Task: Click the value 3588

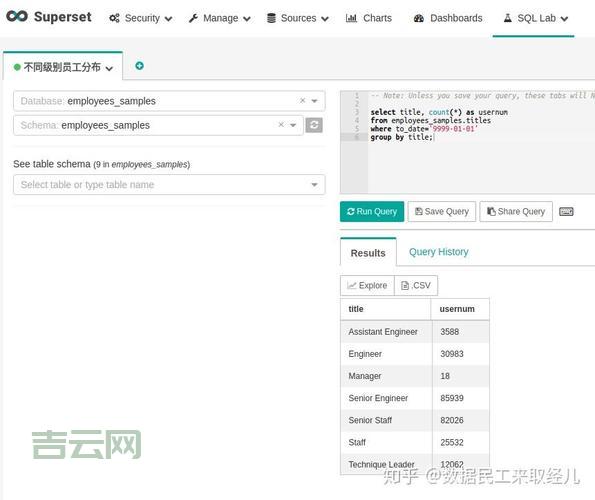Action: [x=450, y=332]
